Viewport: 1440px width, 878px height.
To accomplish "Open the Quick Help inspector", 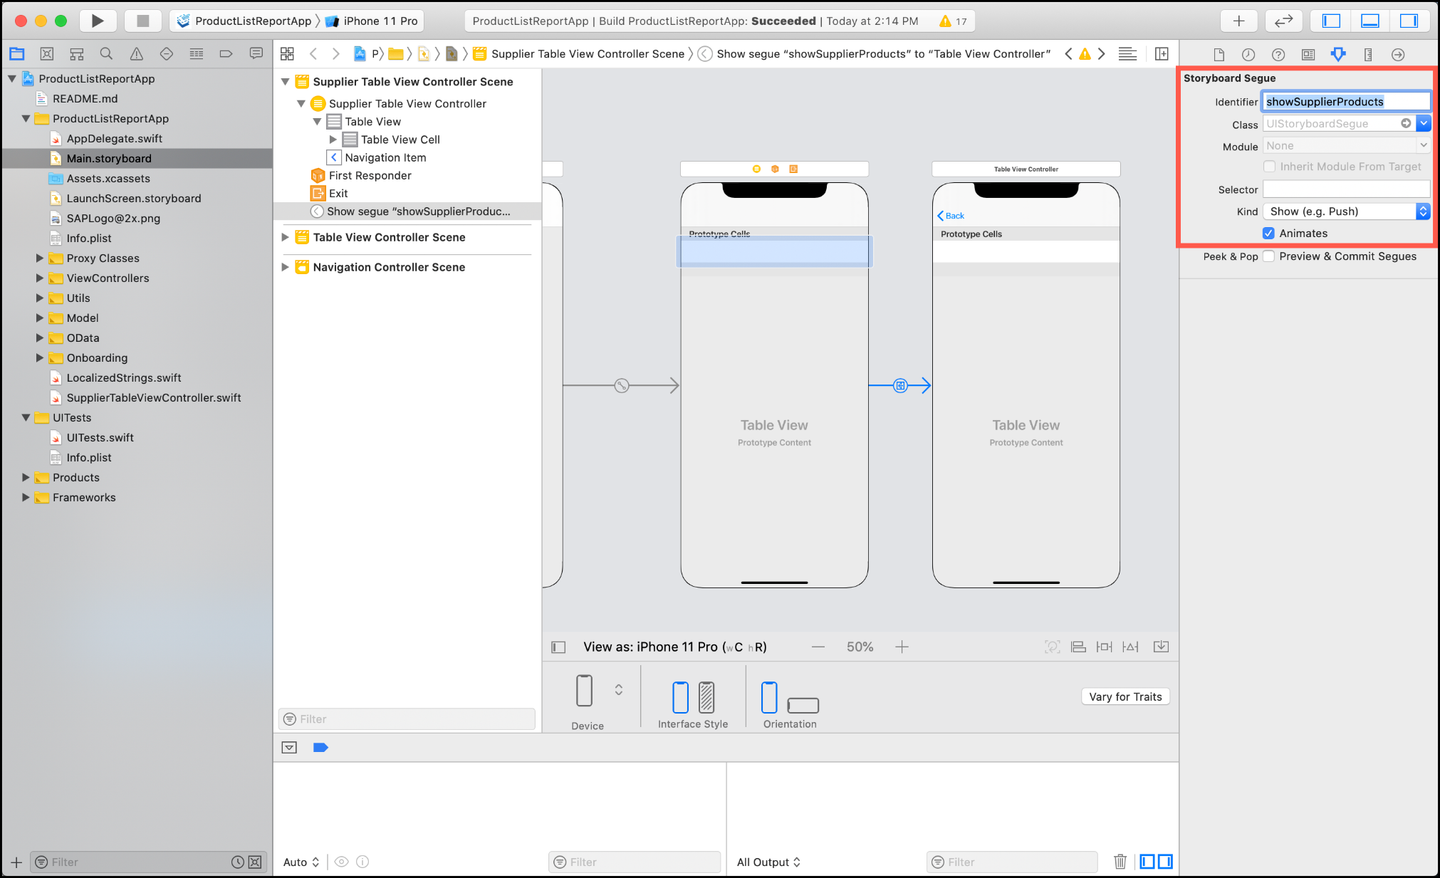I will coord(1278,54).
